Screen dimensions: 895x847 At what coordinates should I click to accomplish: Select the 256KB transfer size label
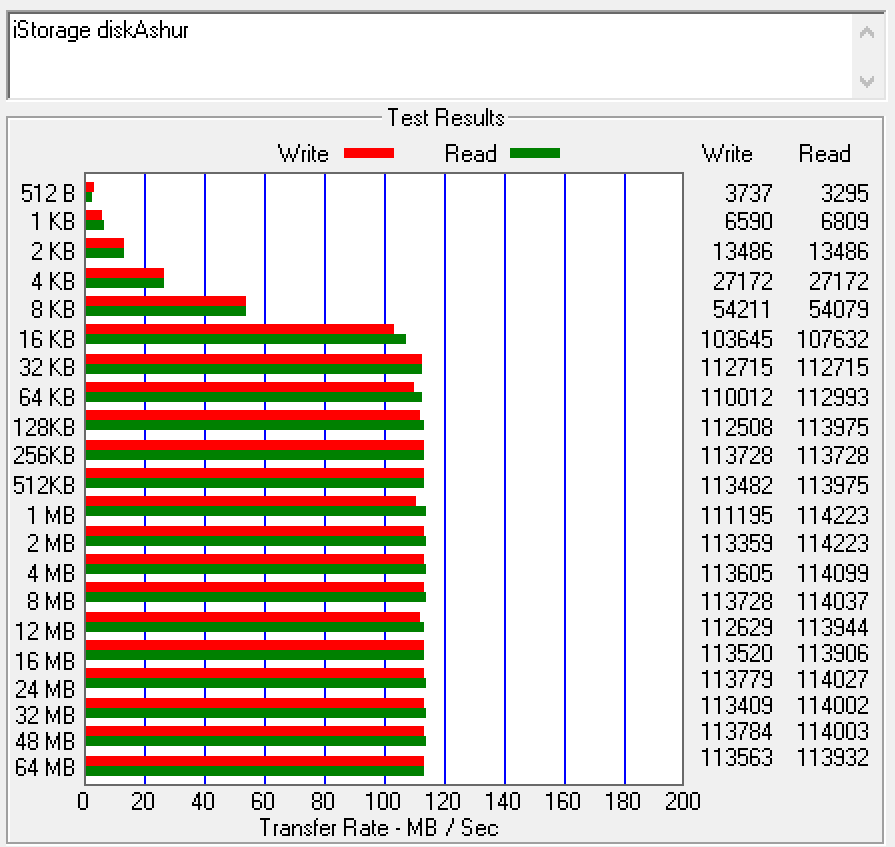[44, 456]
